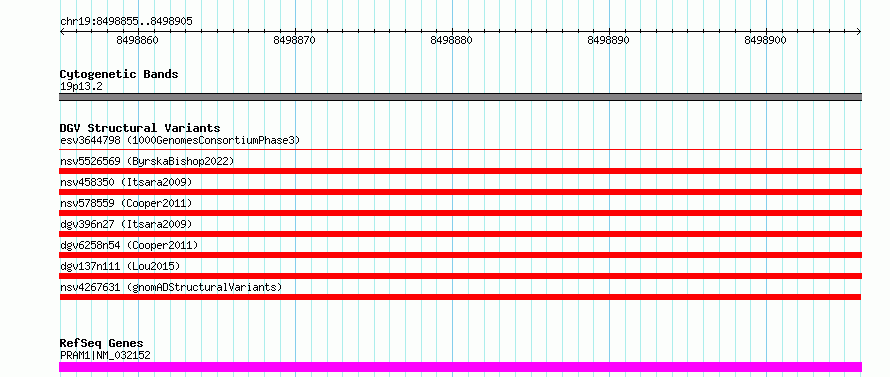The height and width of the screenshot is (377, 890).
Task: Click the red bar under nsv4267631
Action: click(460, 297)
